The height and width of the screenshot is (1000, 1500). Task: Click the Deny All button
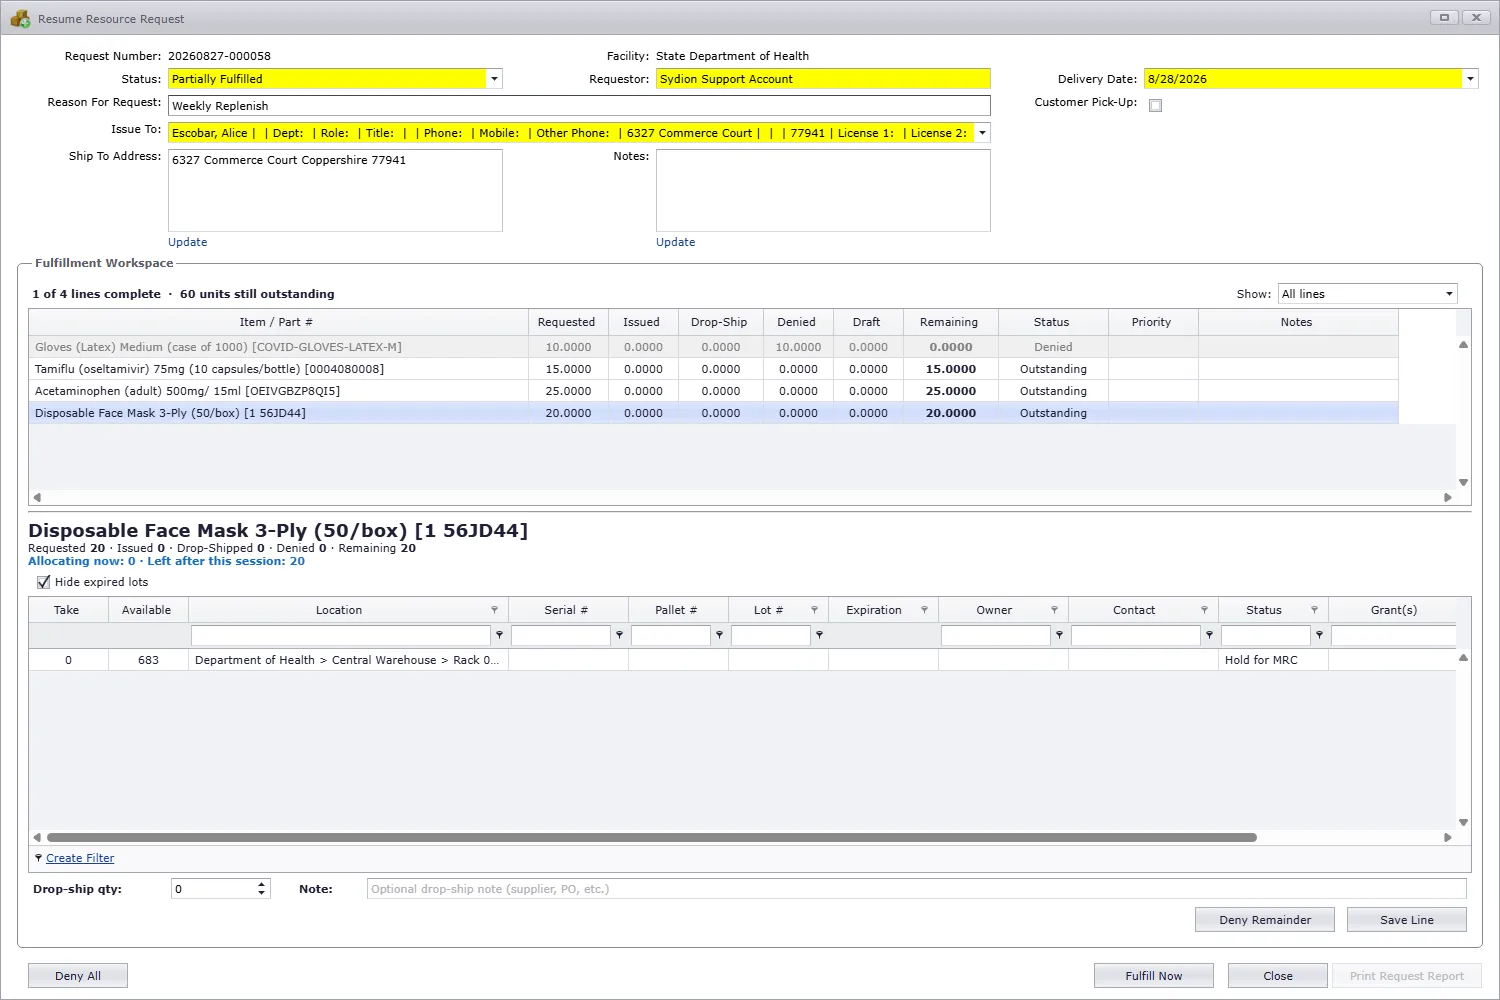click(x=78, y=976)
